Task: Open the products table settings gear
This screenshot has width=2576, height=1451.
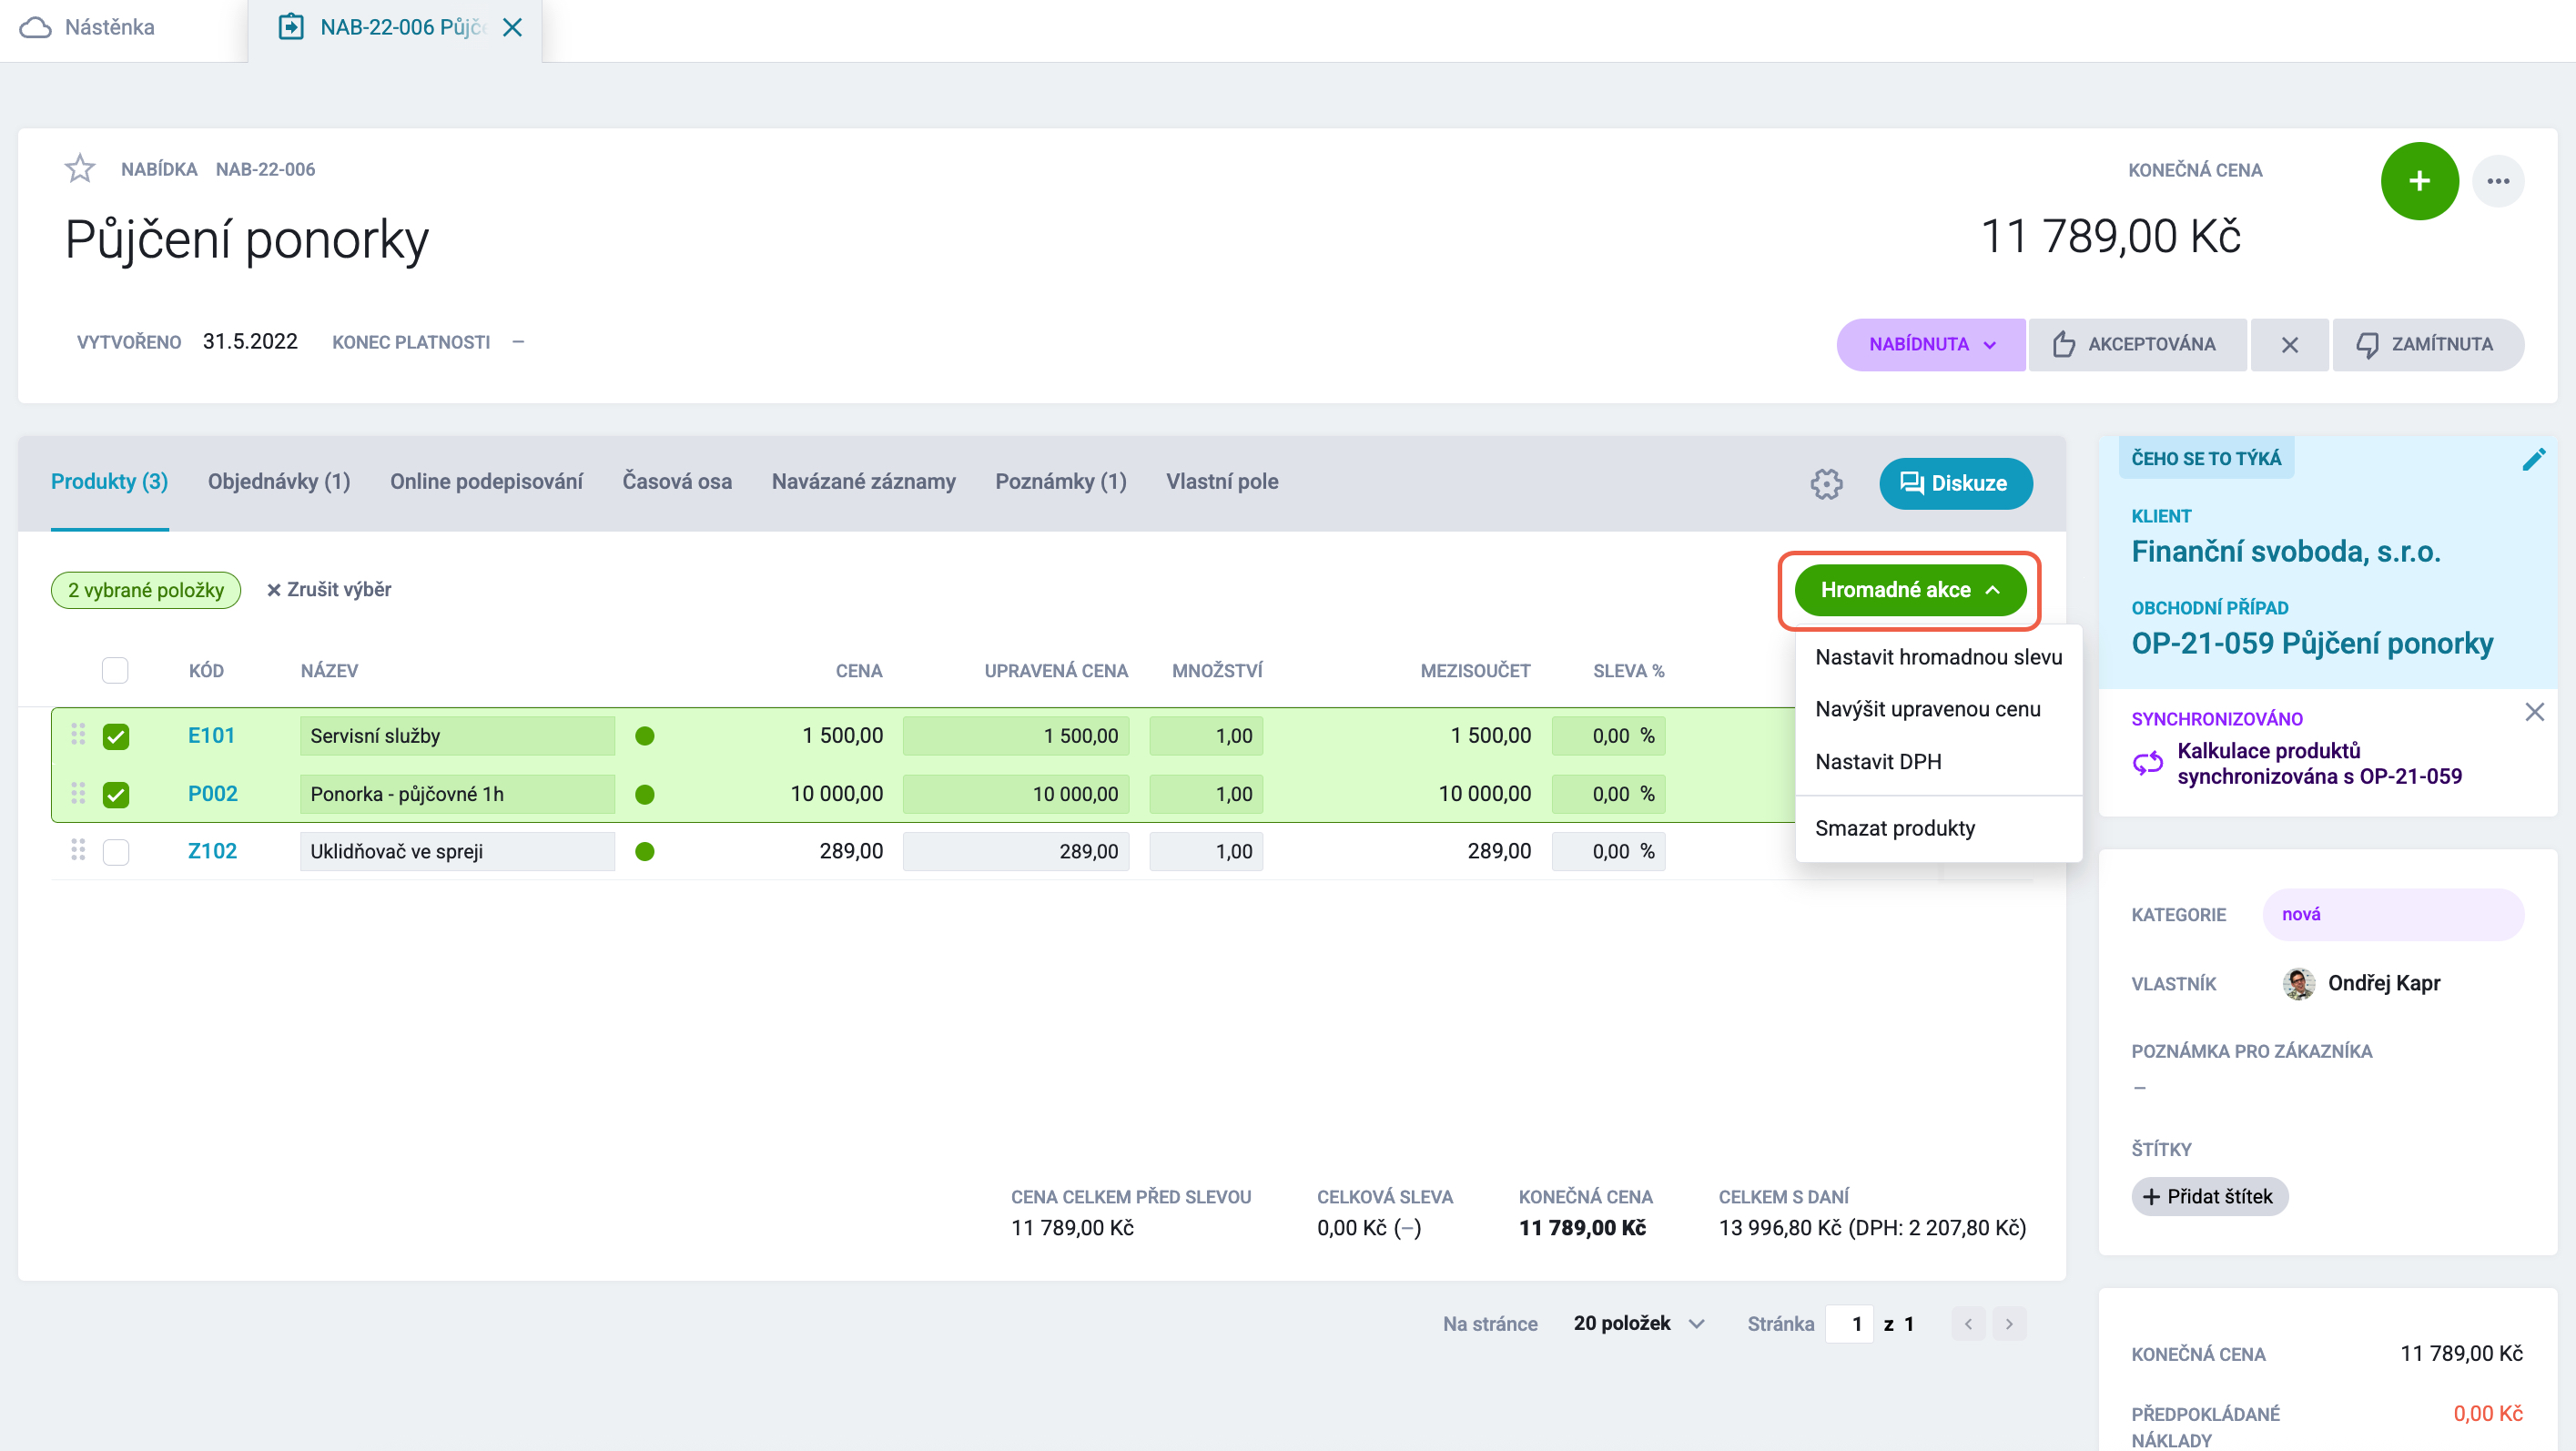Action: 1826,484
